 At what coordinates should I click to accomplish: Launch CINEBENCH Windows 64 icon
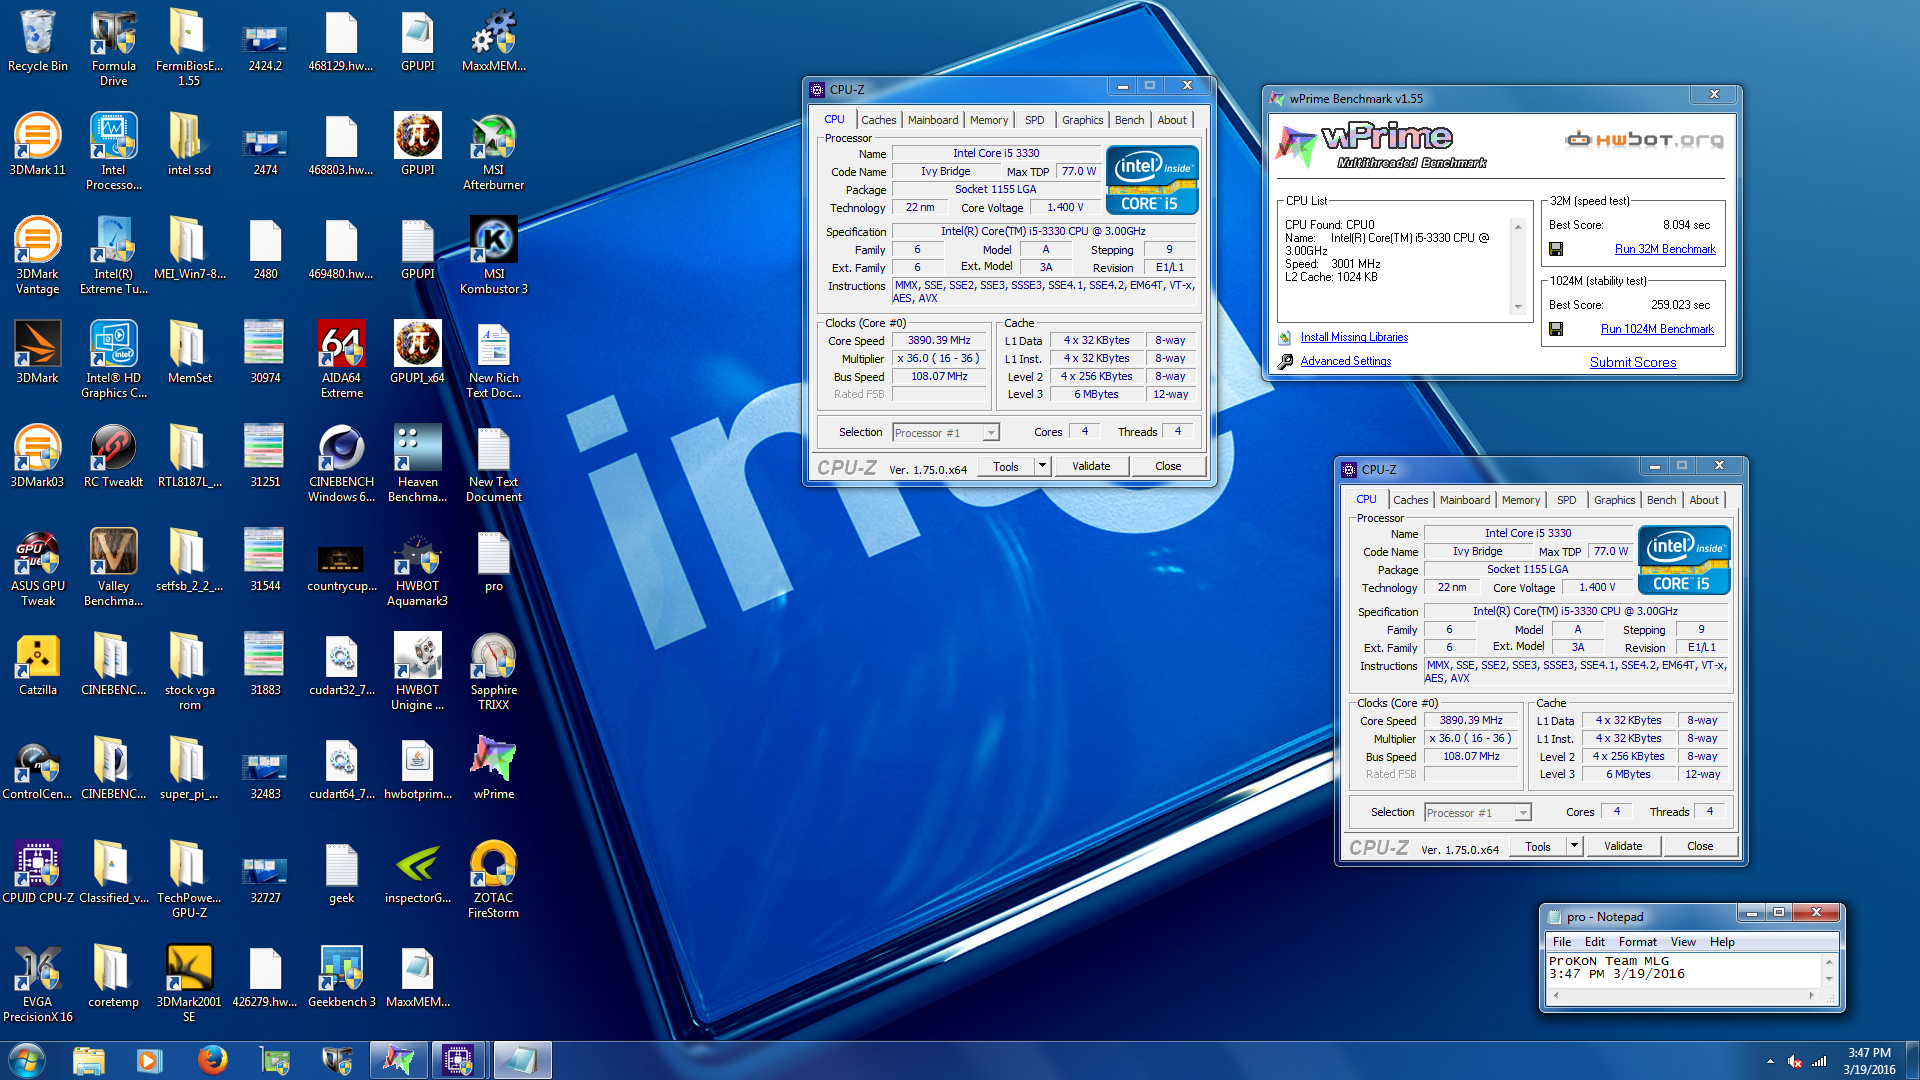tap(341, 464)
